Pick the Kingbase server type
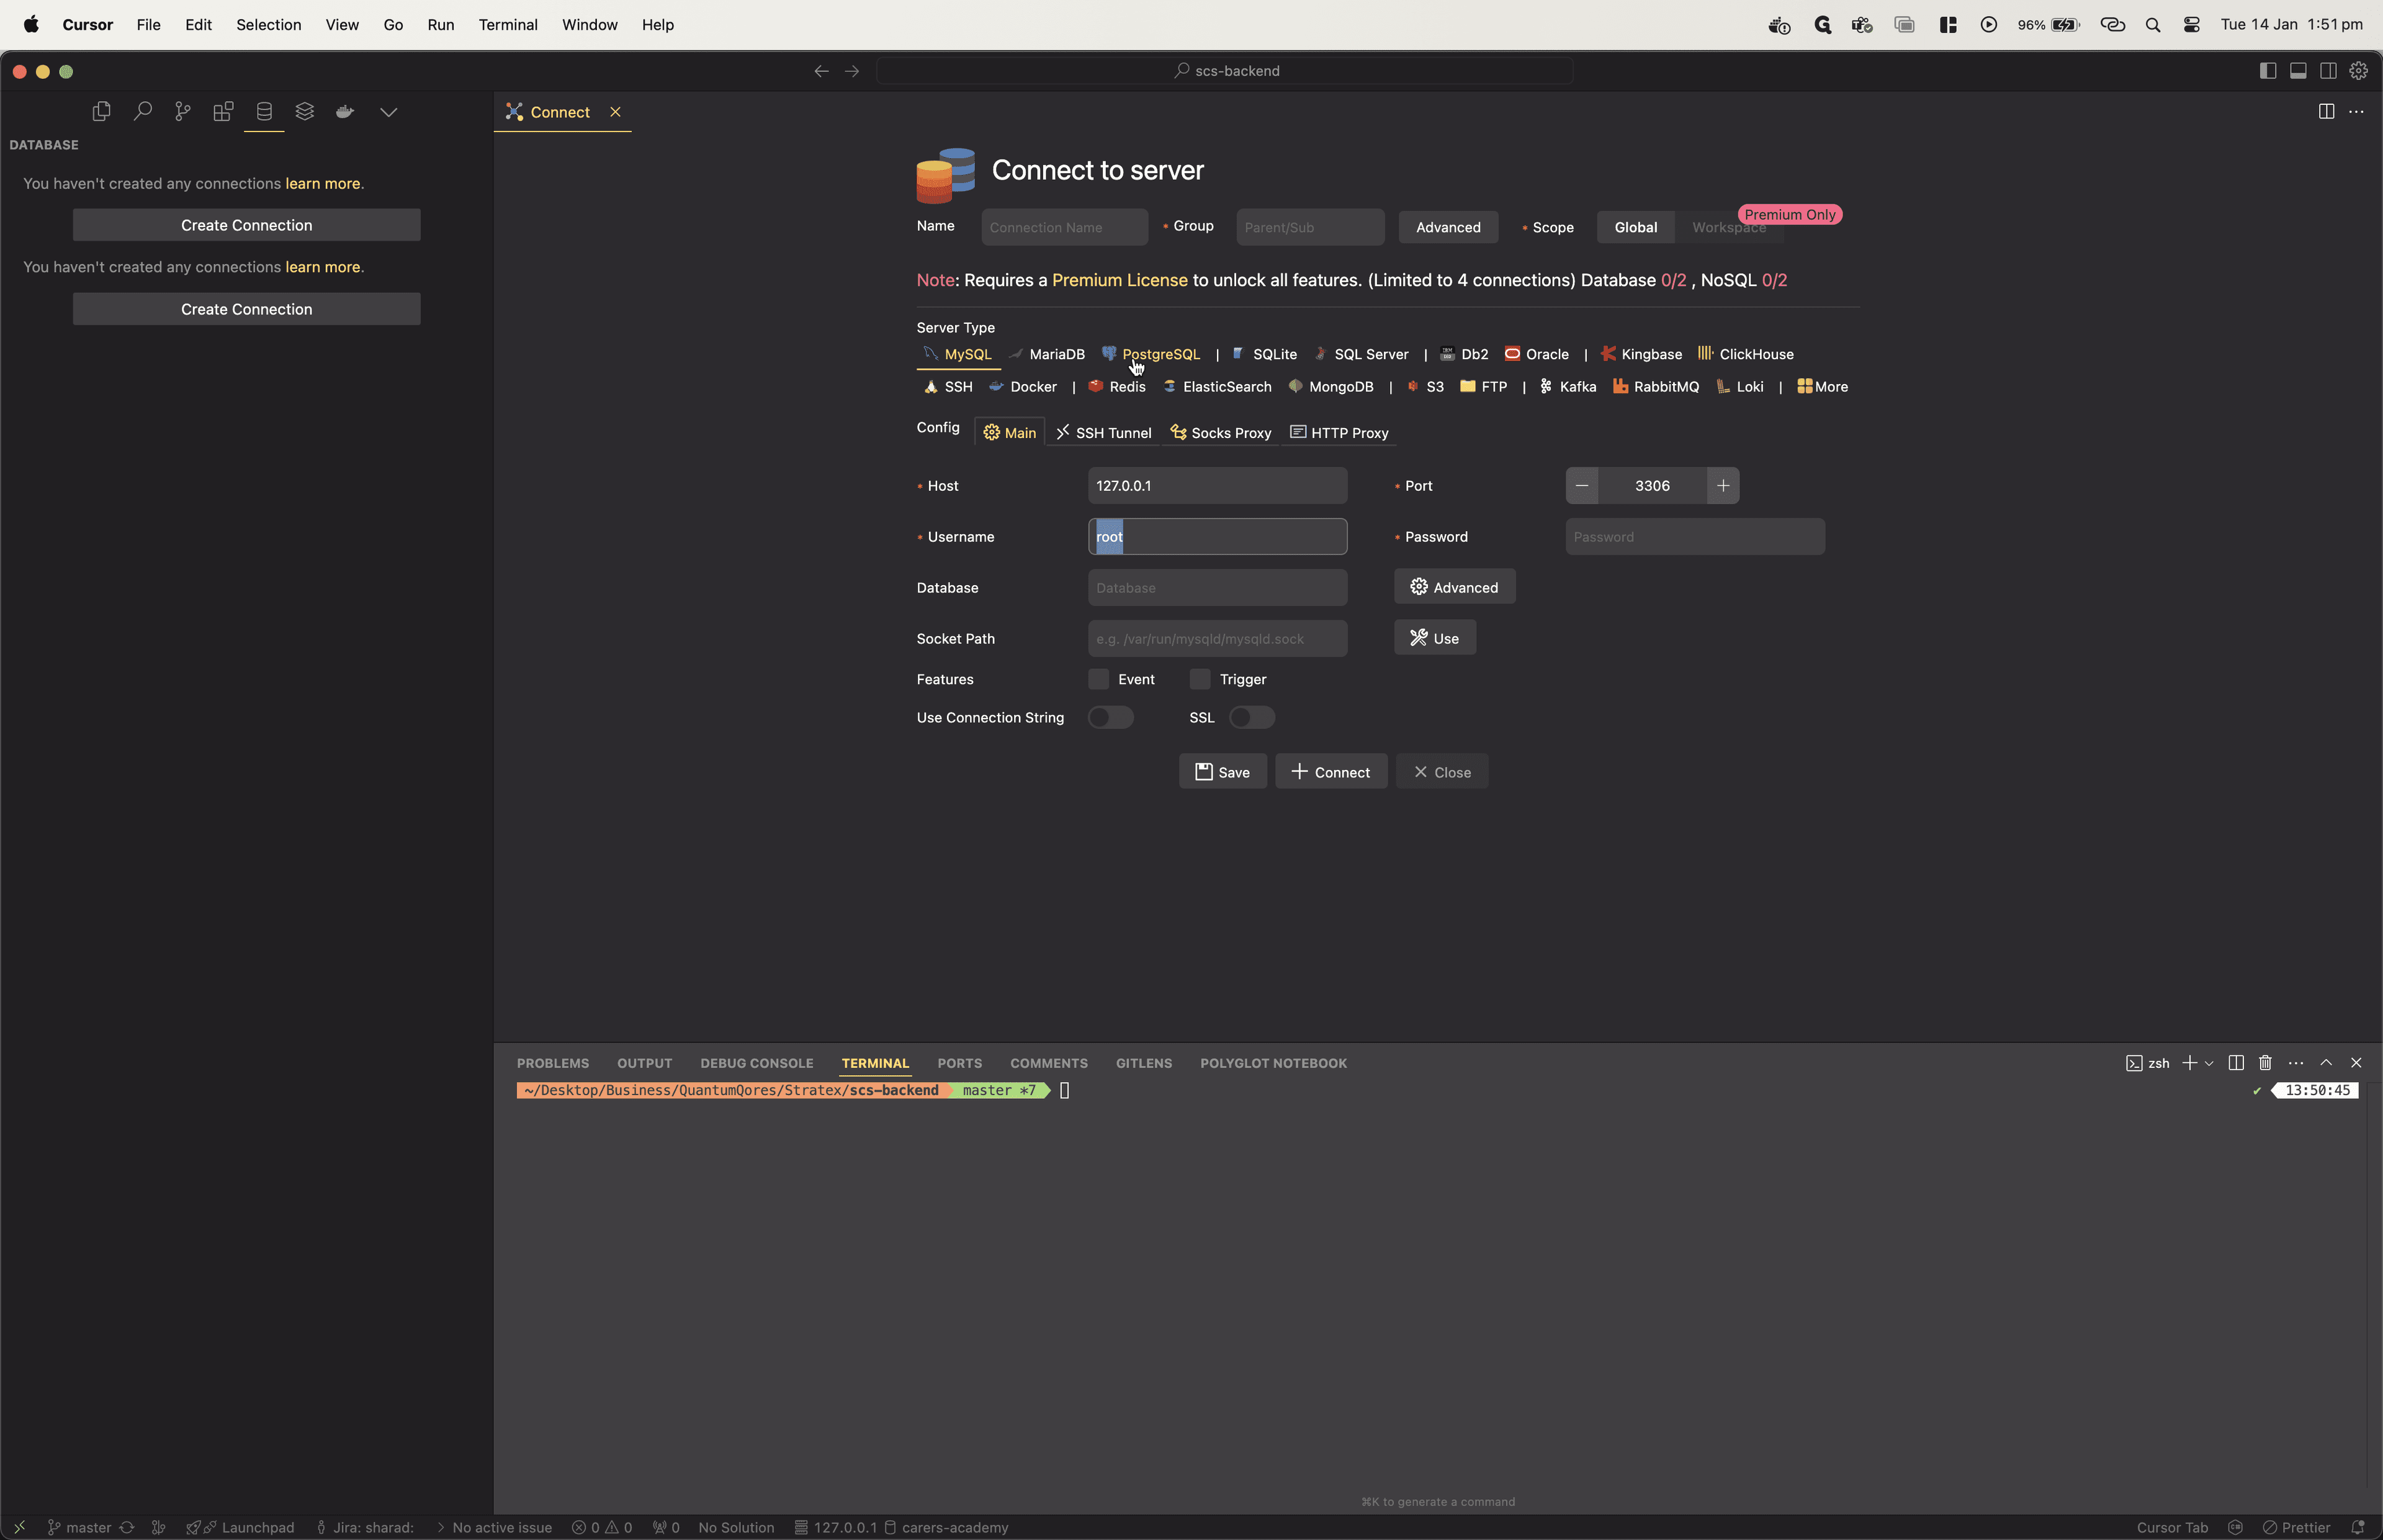 (x=1641, y=354)
